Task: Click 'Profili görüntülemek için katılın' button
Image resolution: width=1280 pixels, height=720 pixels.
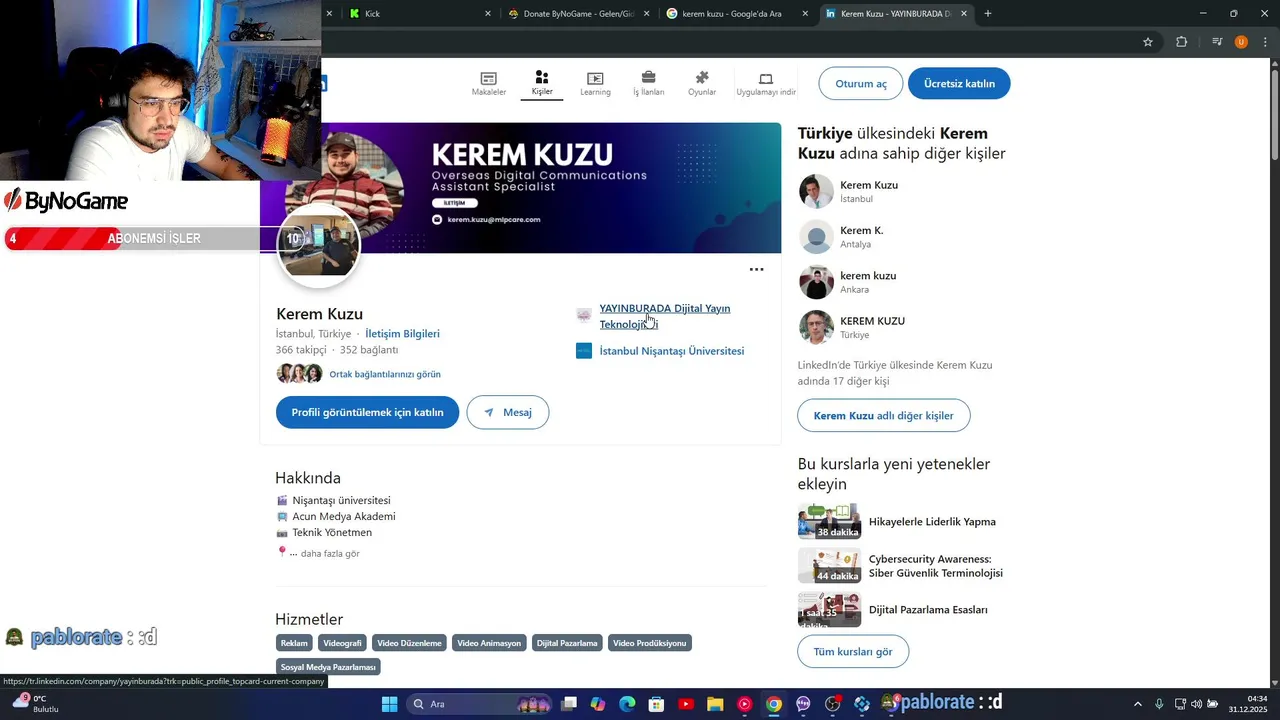Action: (x=367, y=412)
